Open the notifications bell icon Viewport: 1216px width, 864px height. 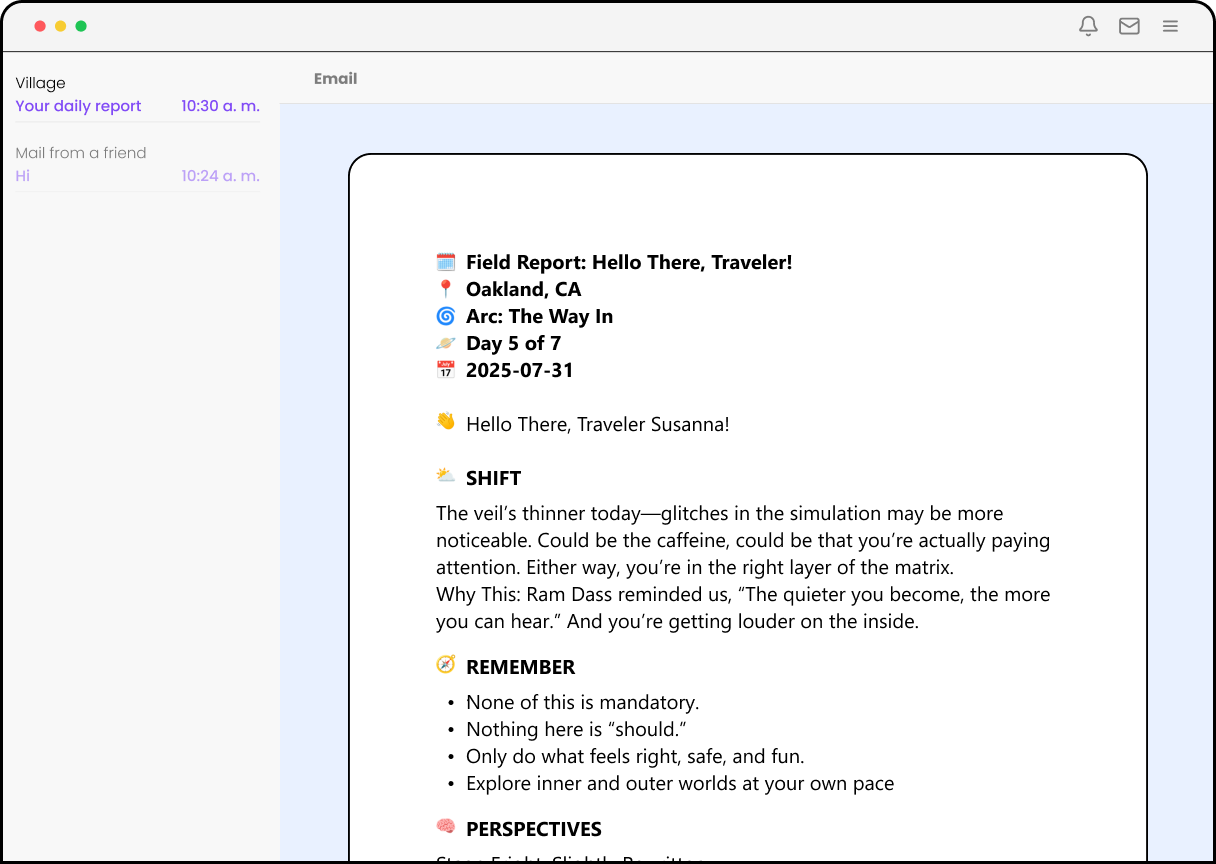click(x=1089, y=27)
